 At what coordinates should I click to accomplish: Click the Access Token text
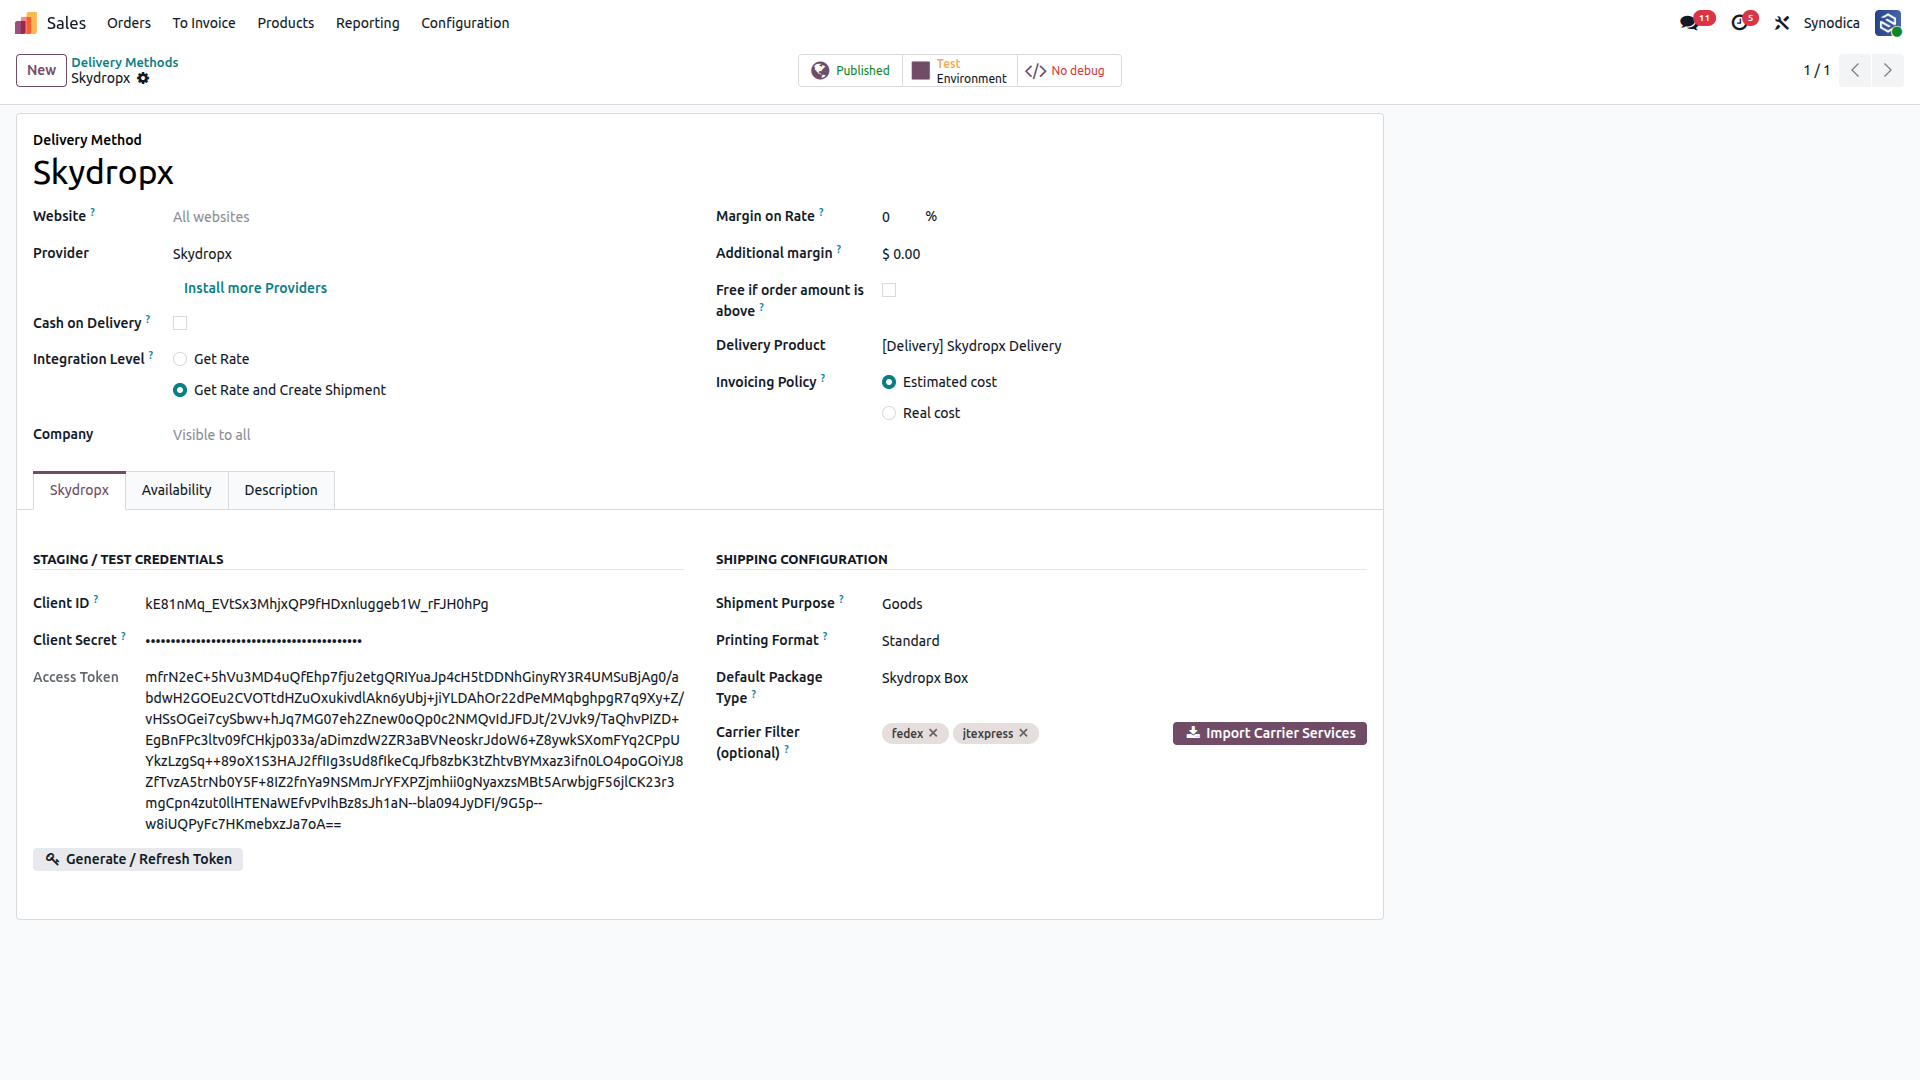tap(414, 750)
